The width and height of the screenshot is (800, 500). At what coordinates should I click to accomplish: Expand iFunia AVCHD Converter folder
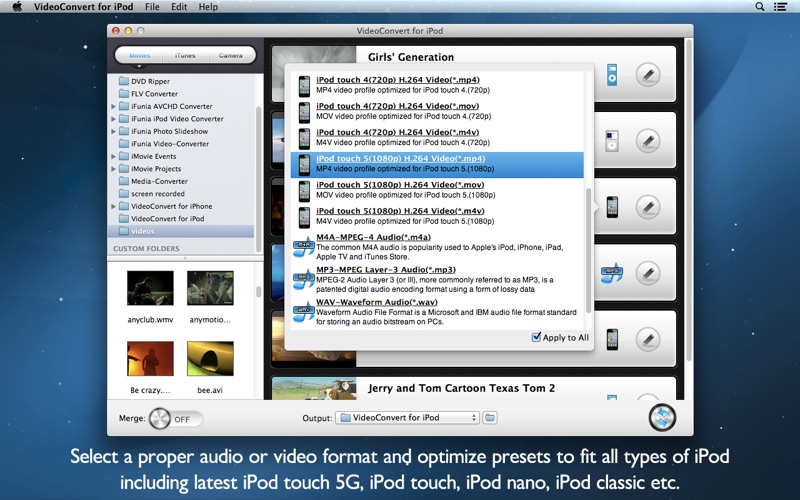click(x=113, y=106)
